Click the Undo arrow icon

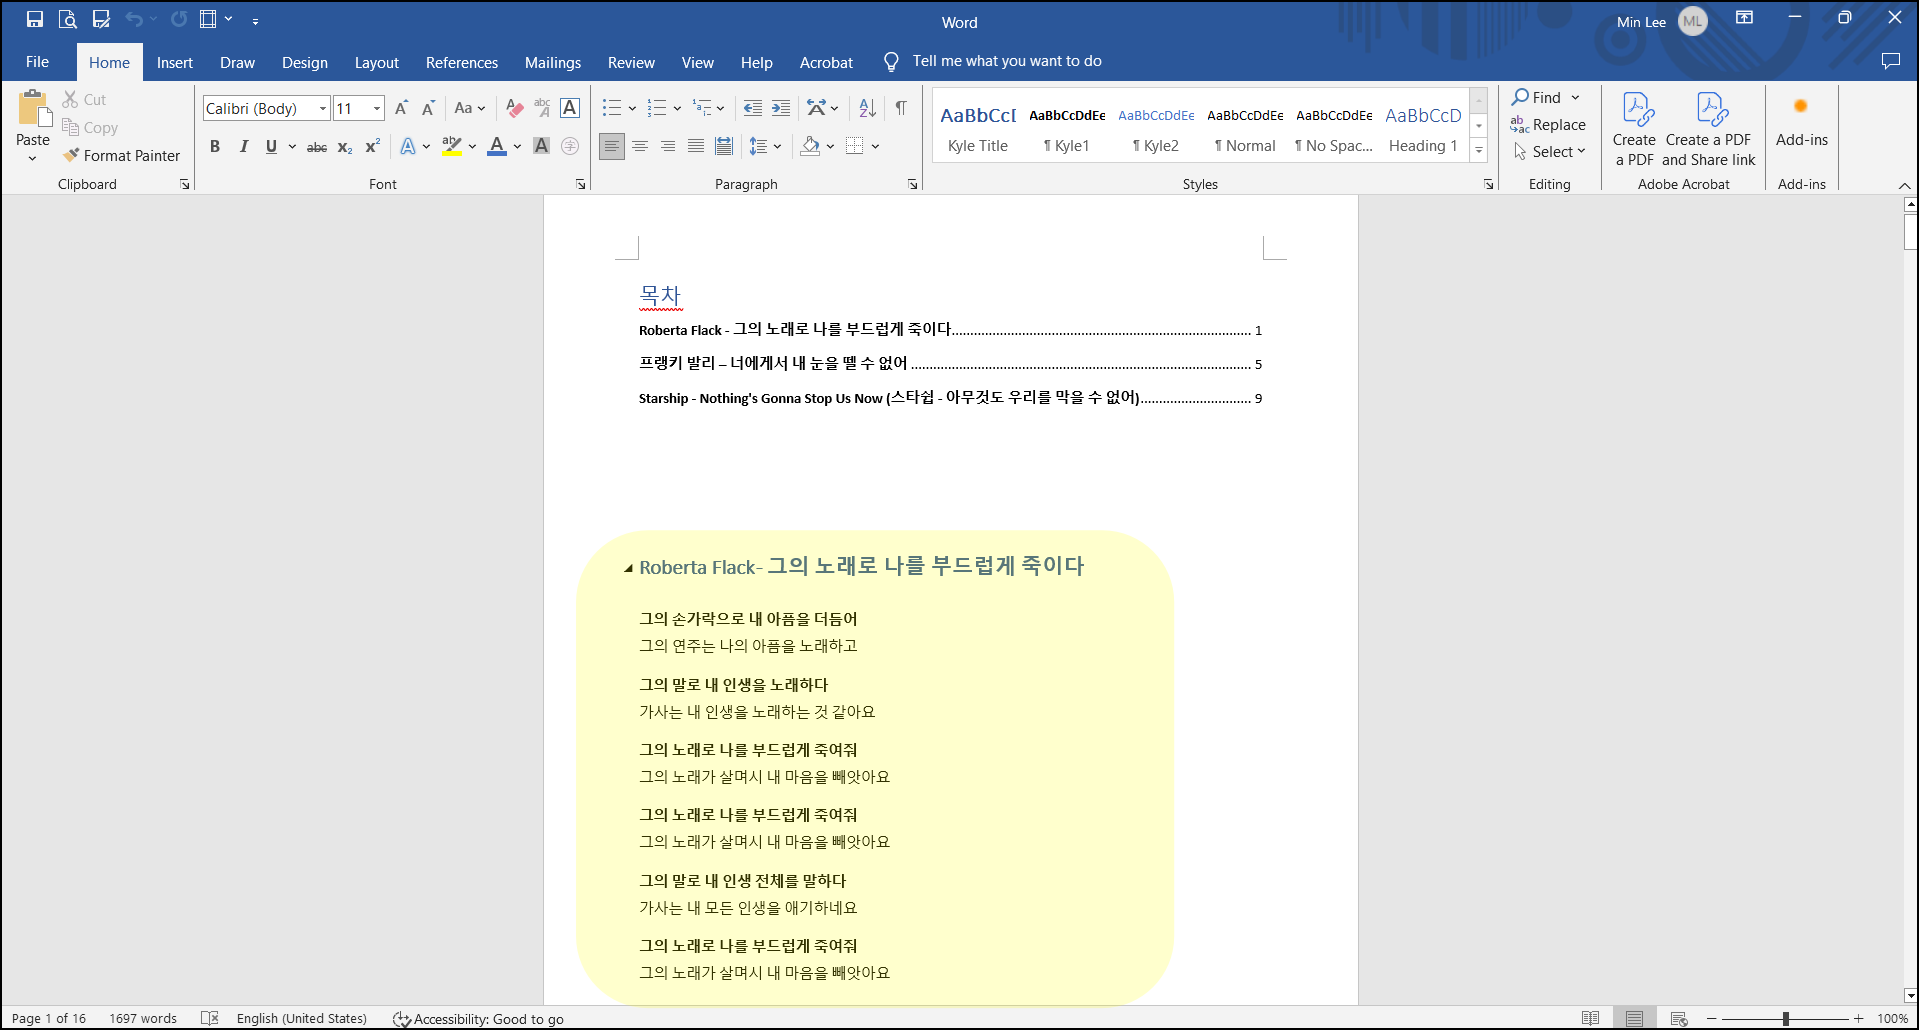tap(134, 19)
